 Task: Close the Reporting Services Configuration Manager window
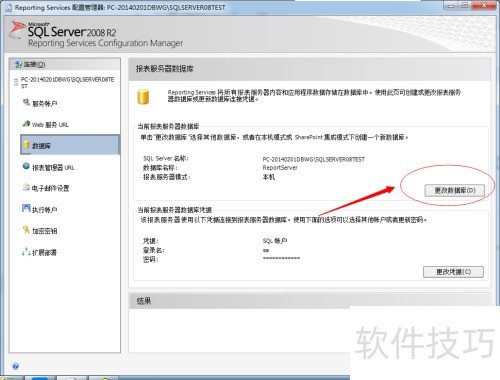click(484, 6)
